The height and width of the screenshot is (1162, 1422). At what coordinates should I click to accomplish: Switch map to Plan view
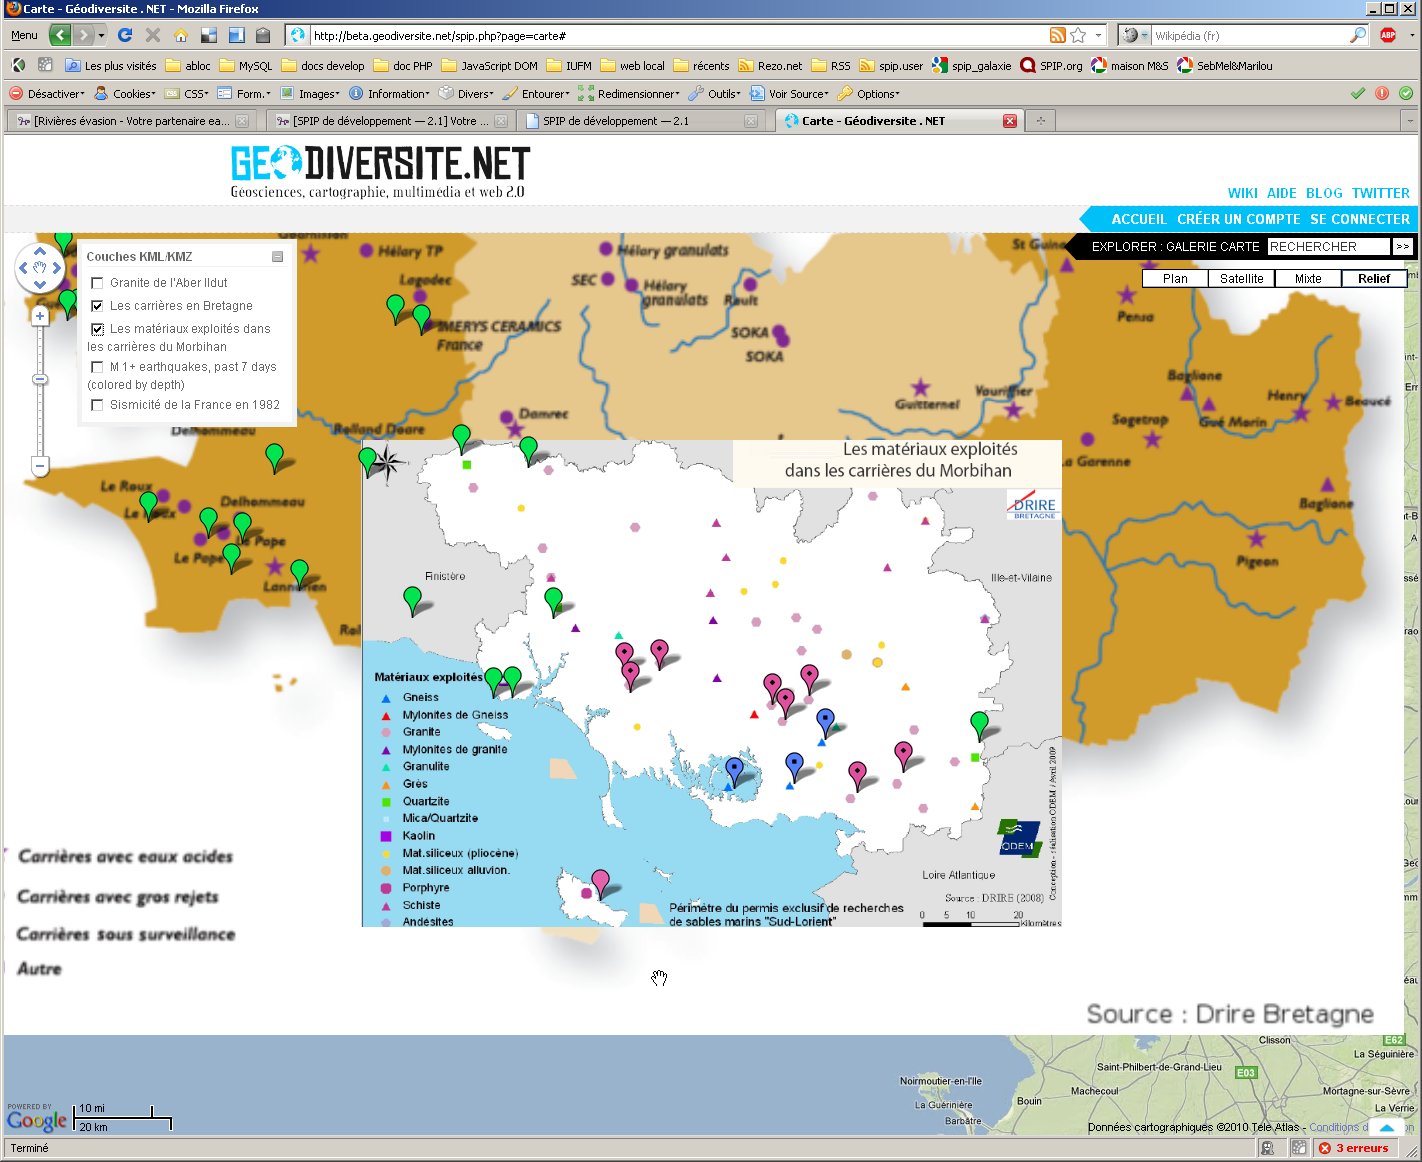pos(1176,279)
